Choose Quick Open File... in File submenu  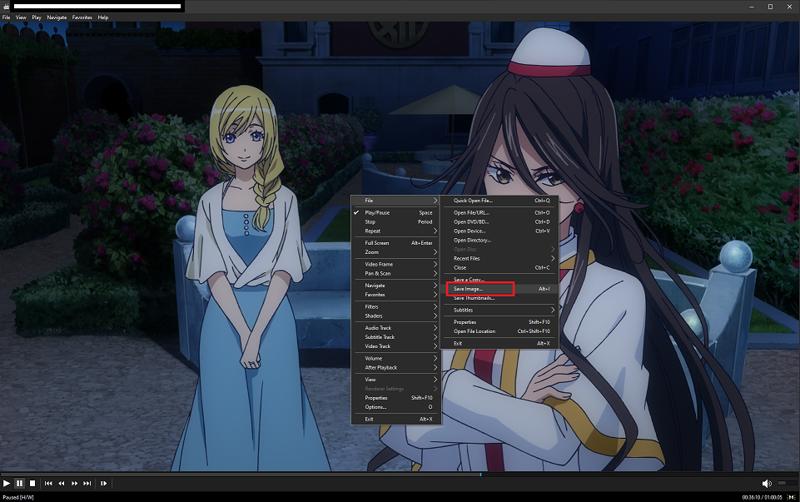tap(499, 200)
